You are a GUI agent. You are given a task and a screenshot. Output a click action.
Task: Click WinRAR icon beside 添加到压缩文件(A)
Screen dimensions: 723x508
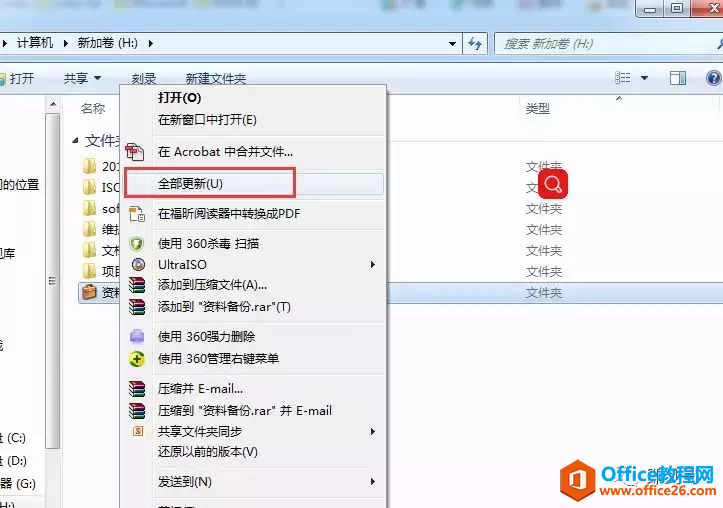(137, 285)
